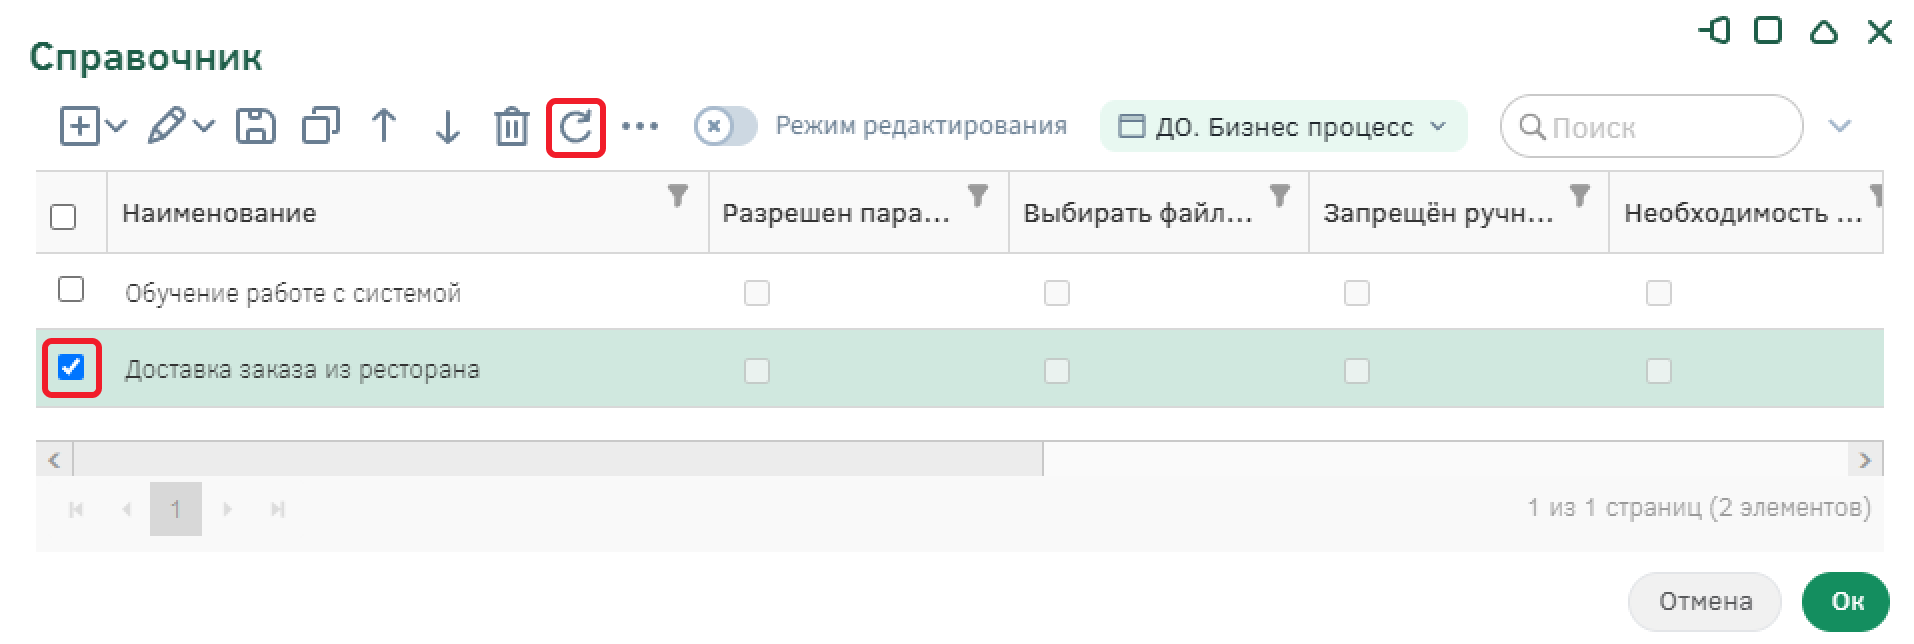Delete the selected record via trash icon

511,127
